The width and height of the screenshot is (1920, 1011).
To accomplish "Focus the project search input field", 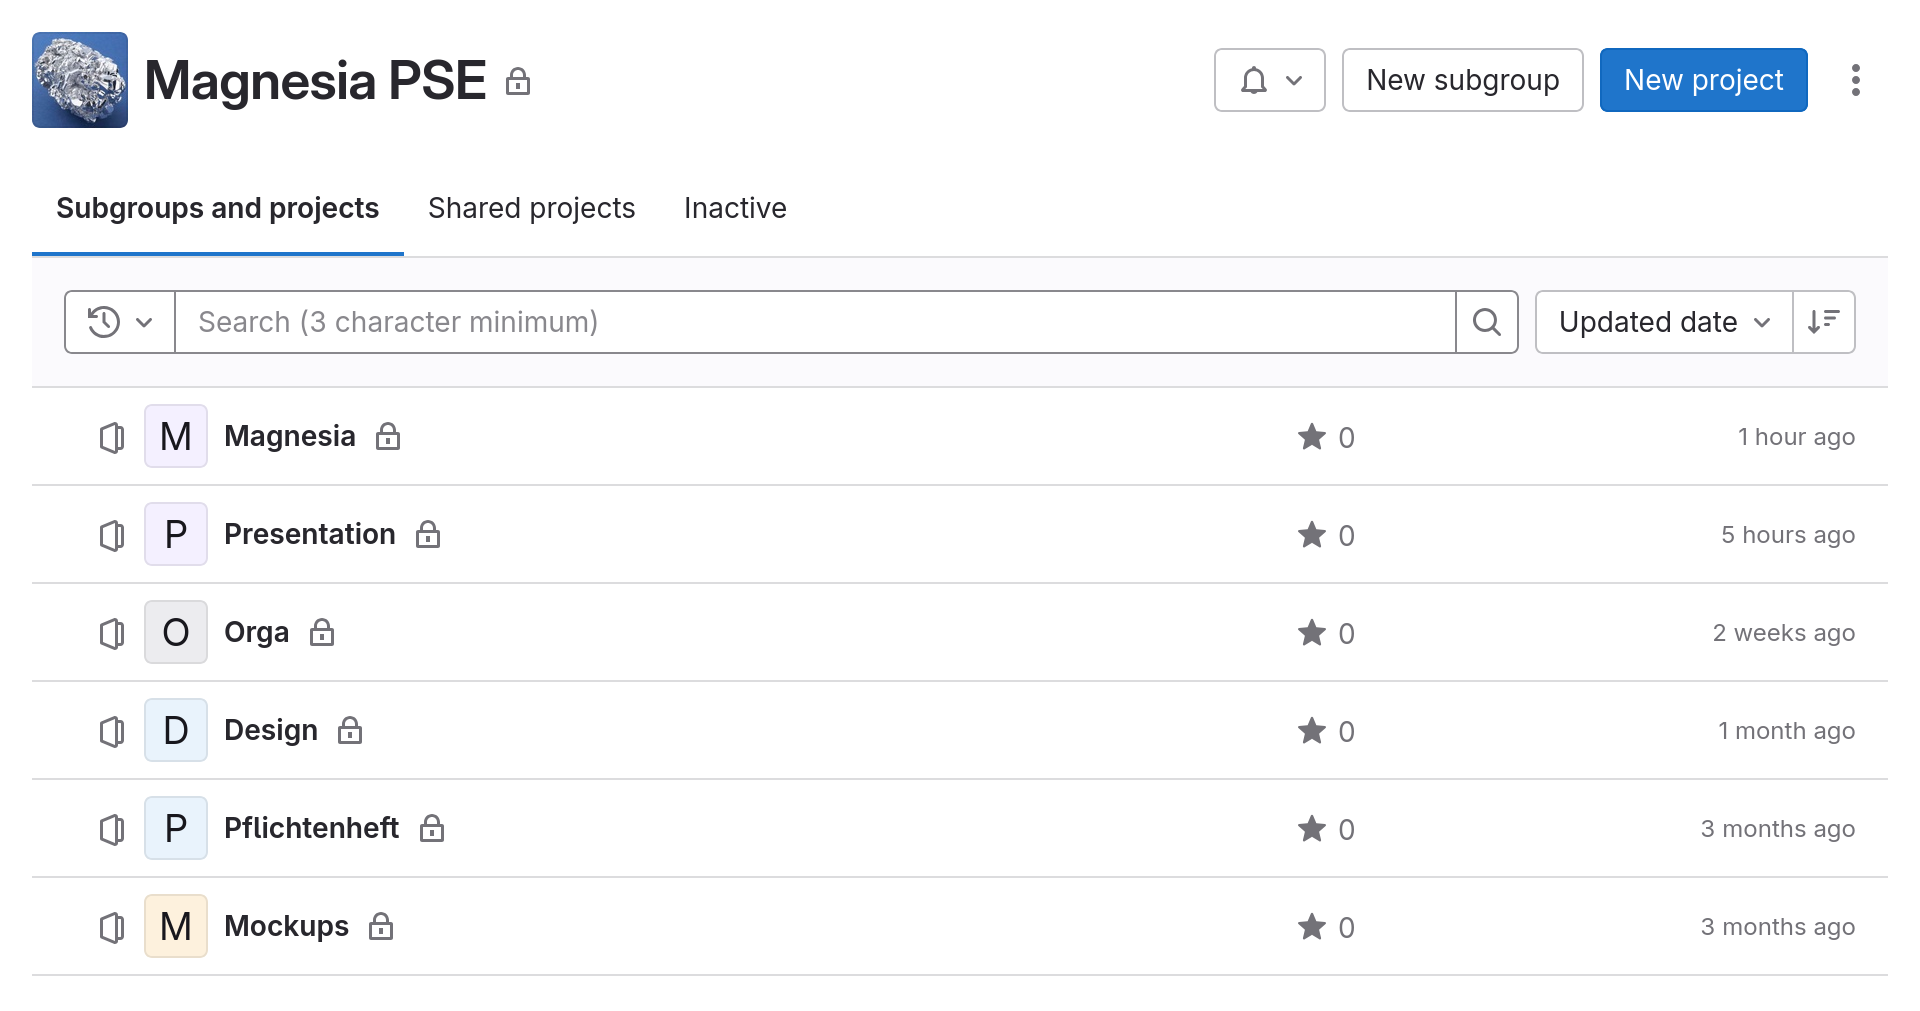I will click(x=815, y=322).
